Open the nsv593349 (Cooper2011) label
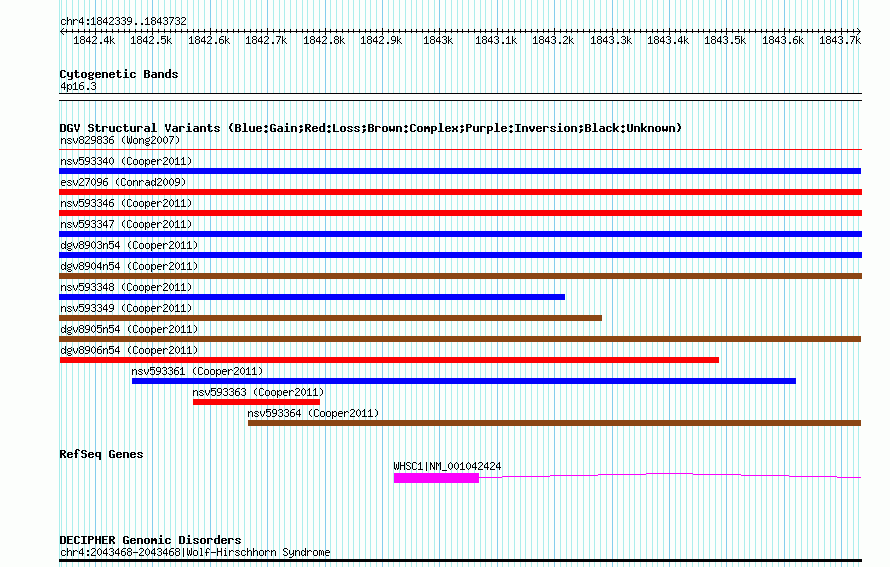The height and width of the screenshot is (567, 890). (x=126, y=308)
